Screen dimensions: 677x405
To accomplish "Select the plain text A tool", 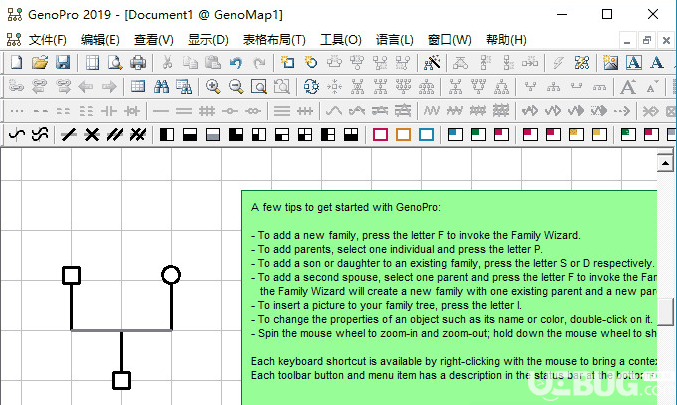I will [x=657, y=63].
